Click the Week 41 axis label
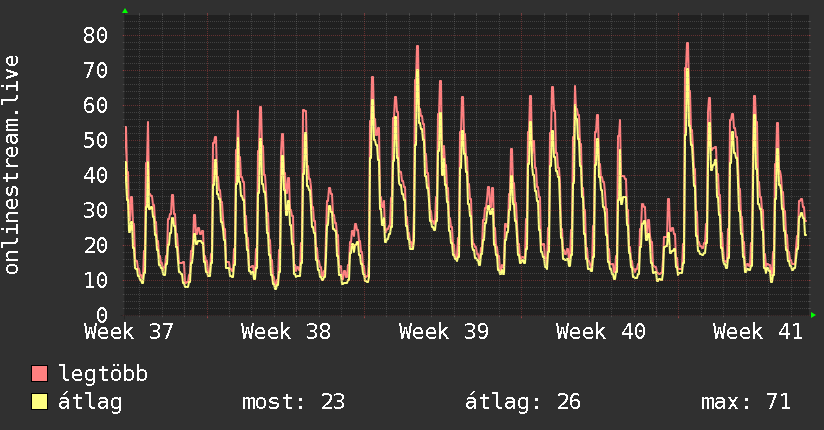The height and width of the screenshot is (430, 824). [758, 332]
